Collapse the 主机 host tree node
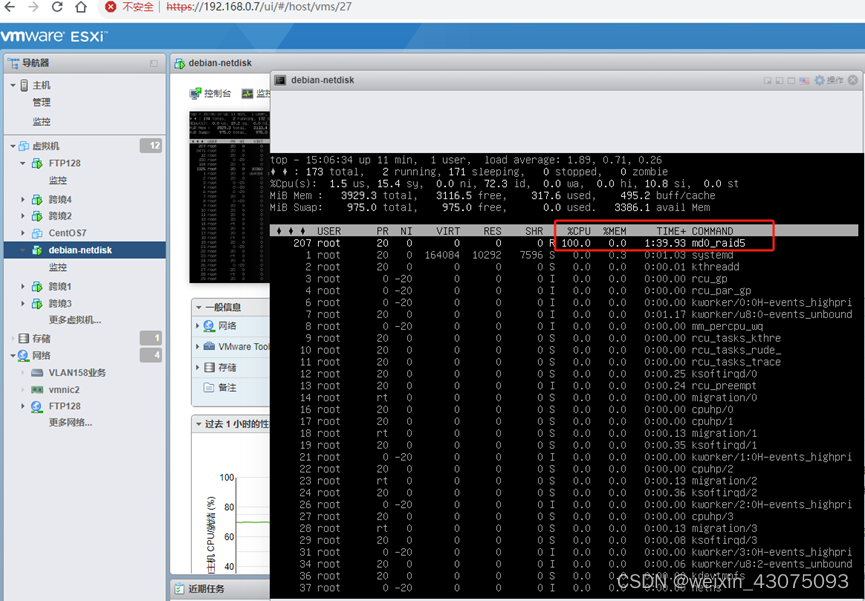Image resolution: width=865 pixels, height=601 pixels. (13, 85)
